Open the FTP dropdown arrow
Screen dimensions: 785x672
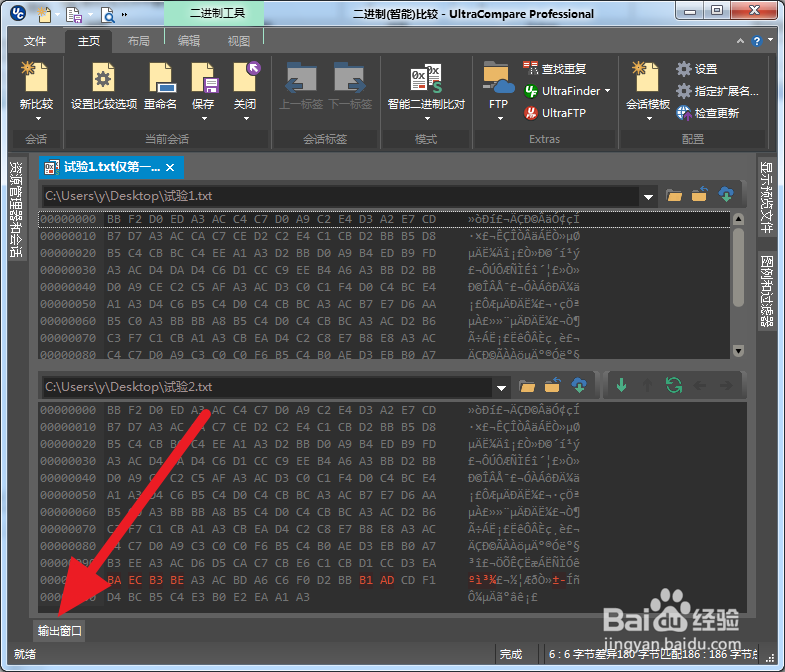(500, 119)
